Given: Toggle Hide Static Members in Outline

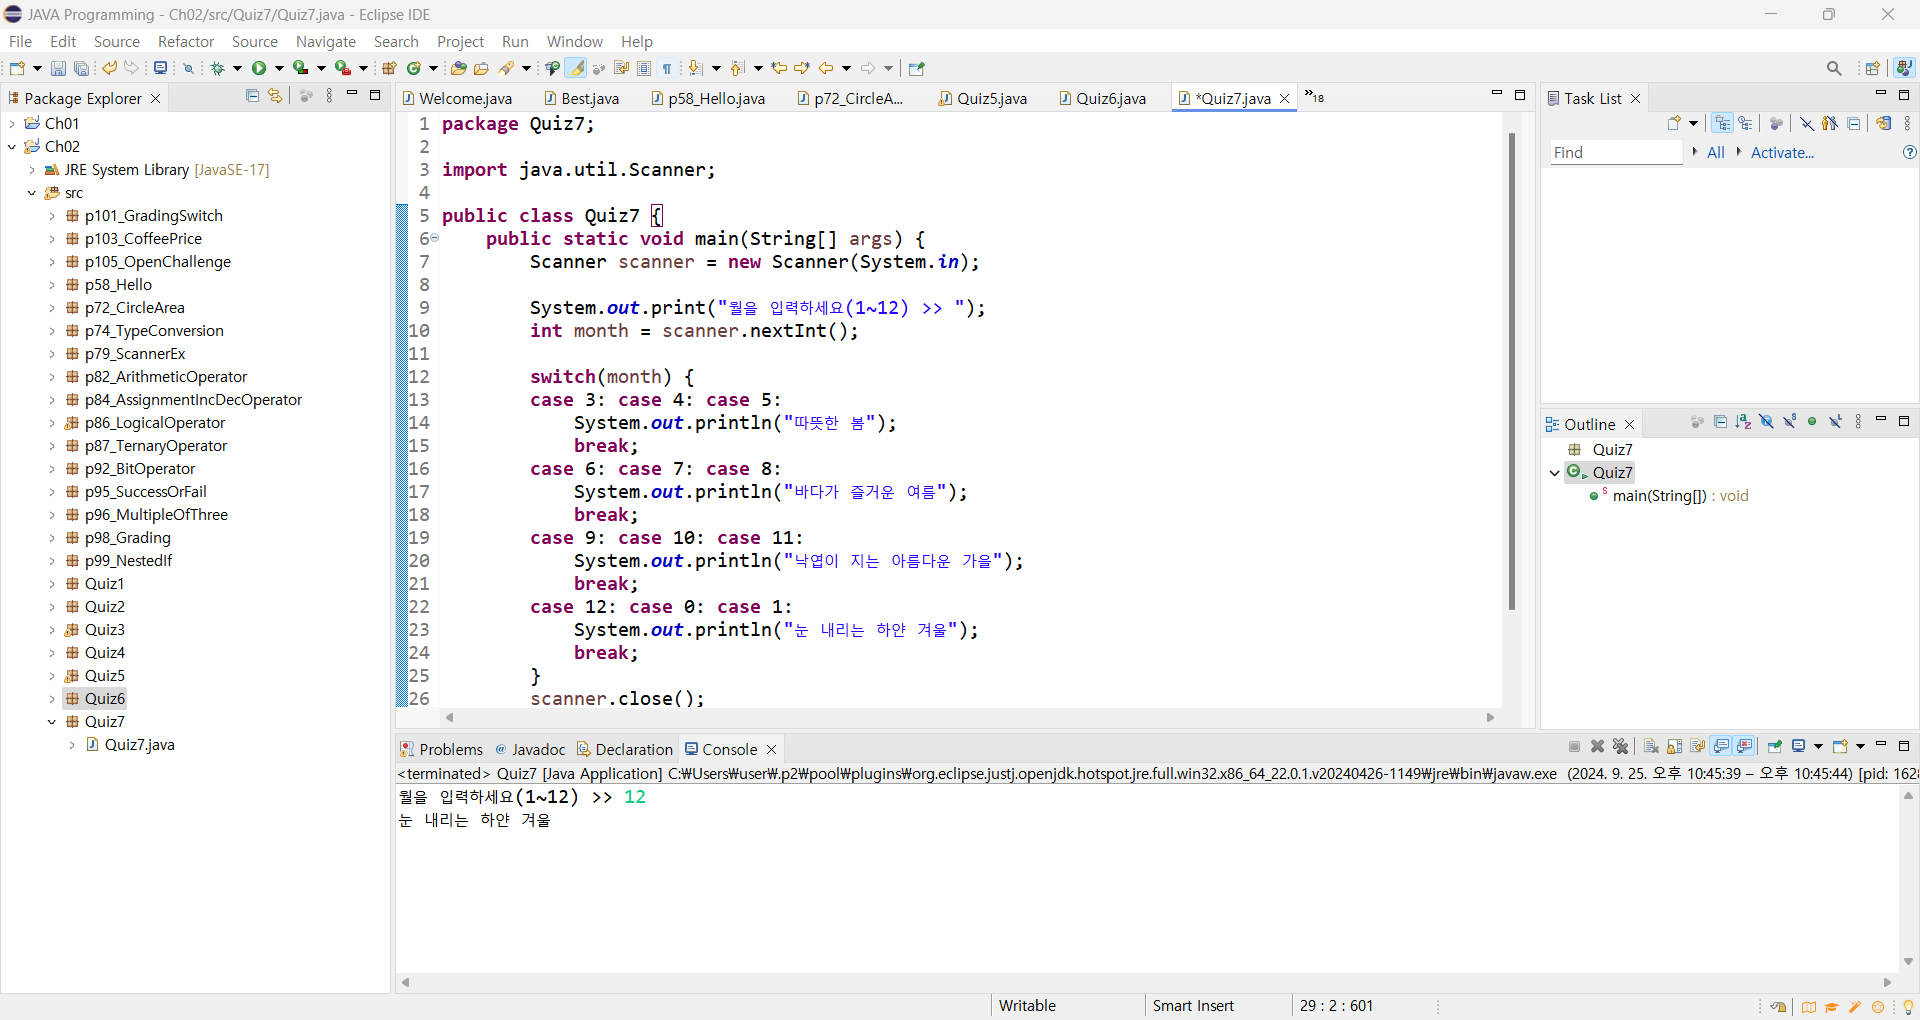Looking at the screenshot, I should 1790,422.
